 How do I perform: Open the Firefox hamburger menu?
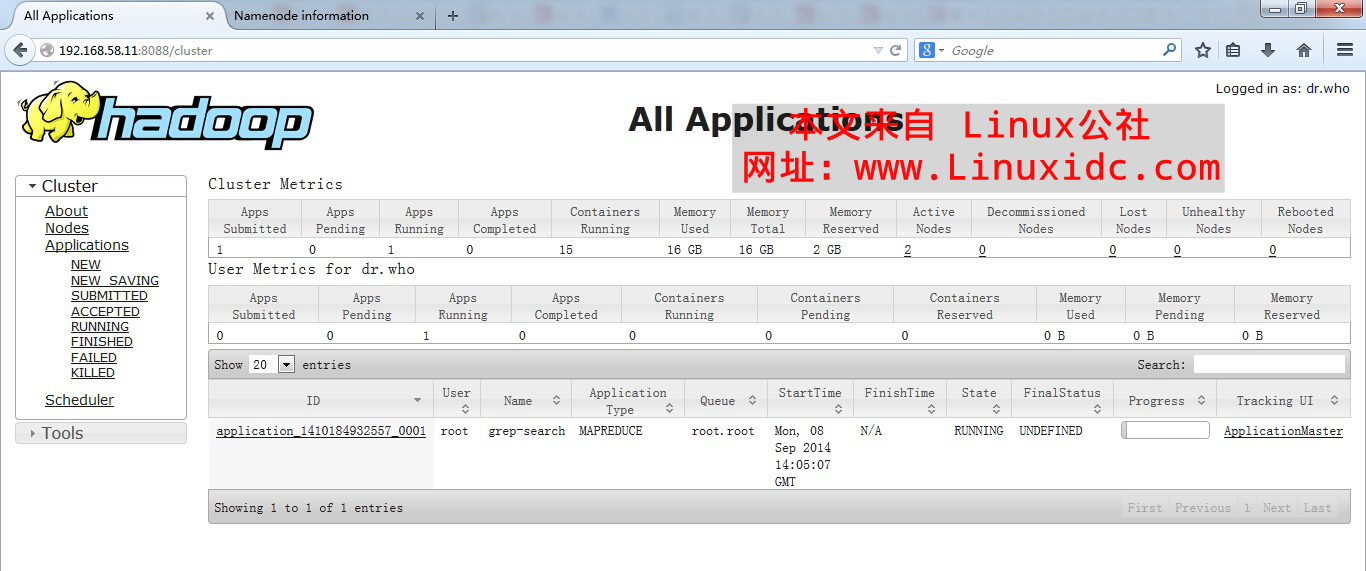pos(1345,50)
